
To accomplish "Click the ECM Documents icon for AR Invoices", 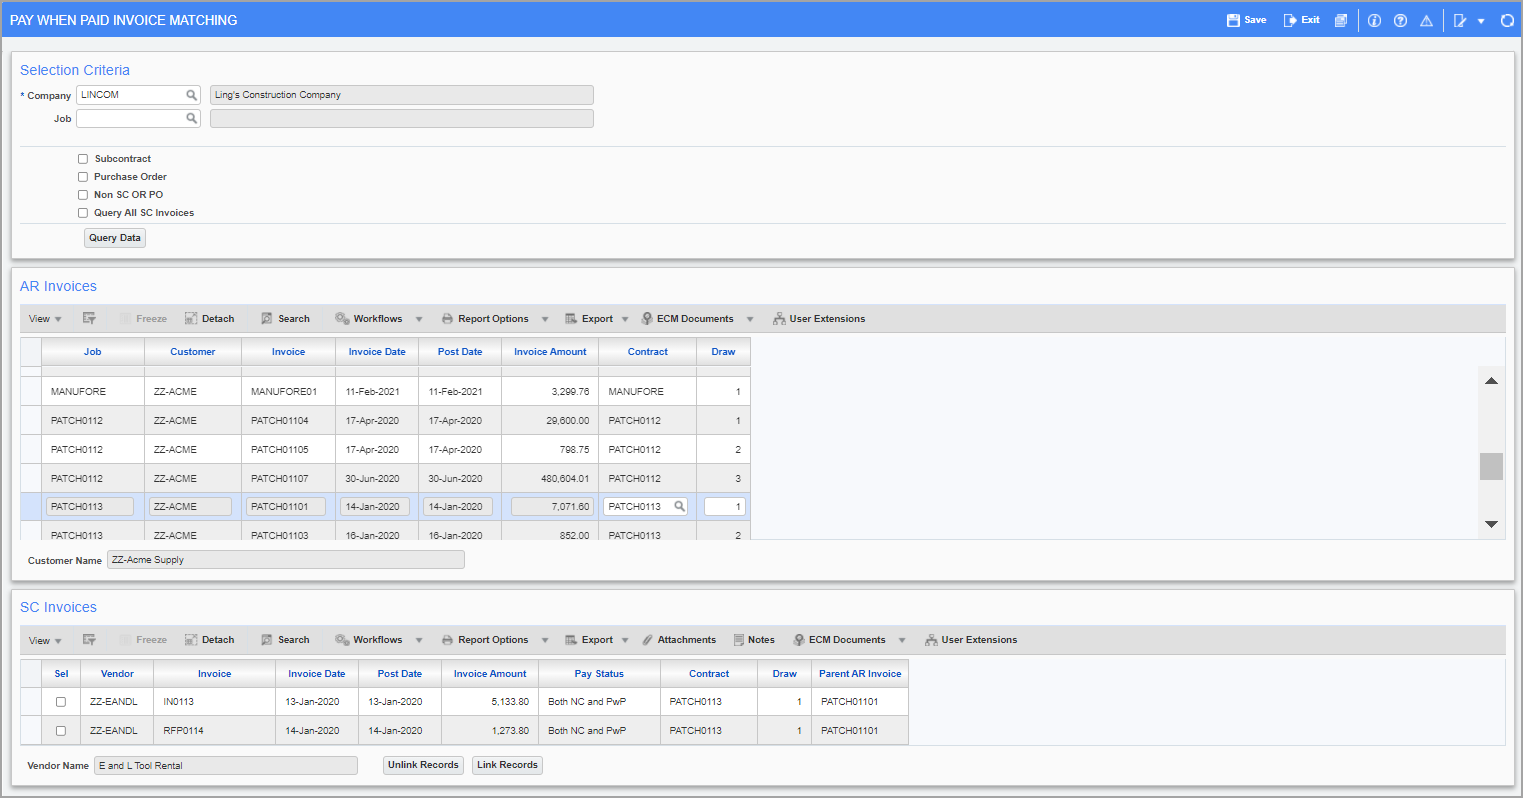I will pyautogui.click(x=690, y=318).
